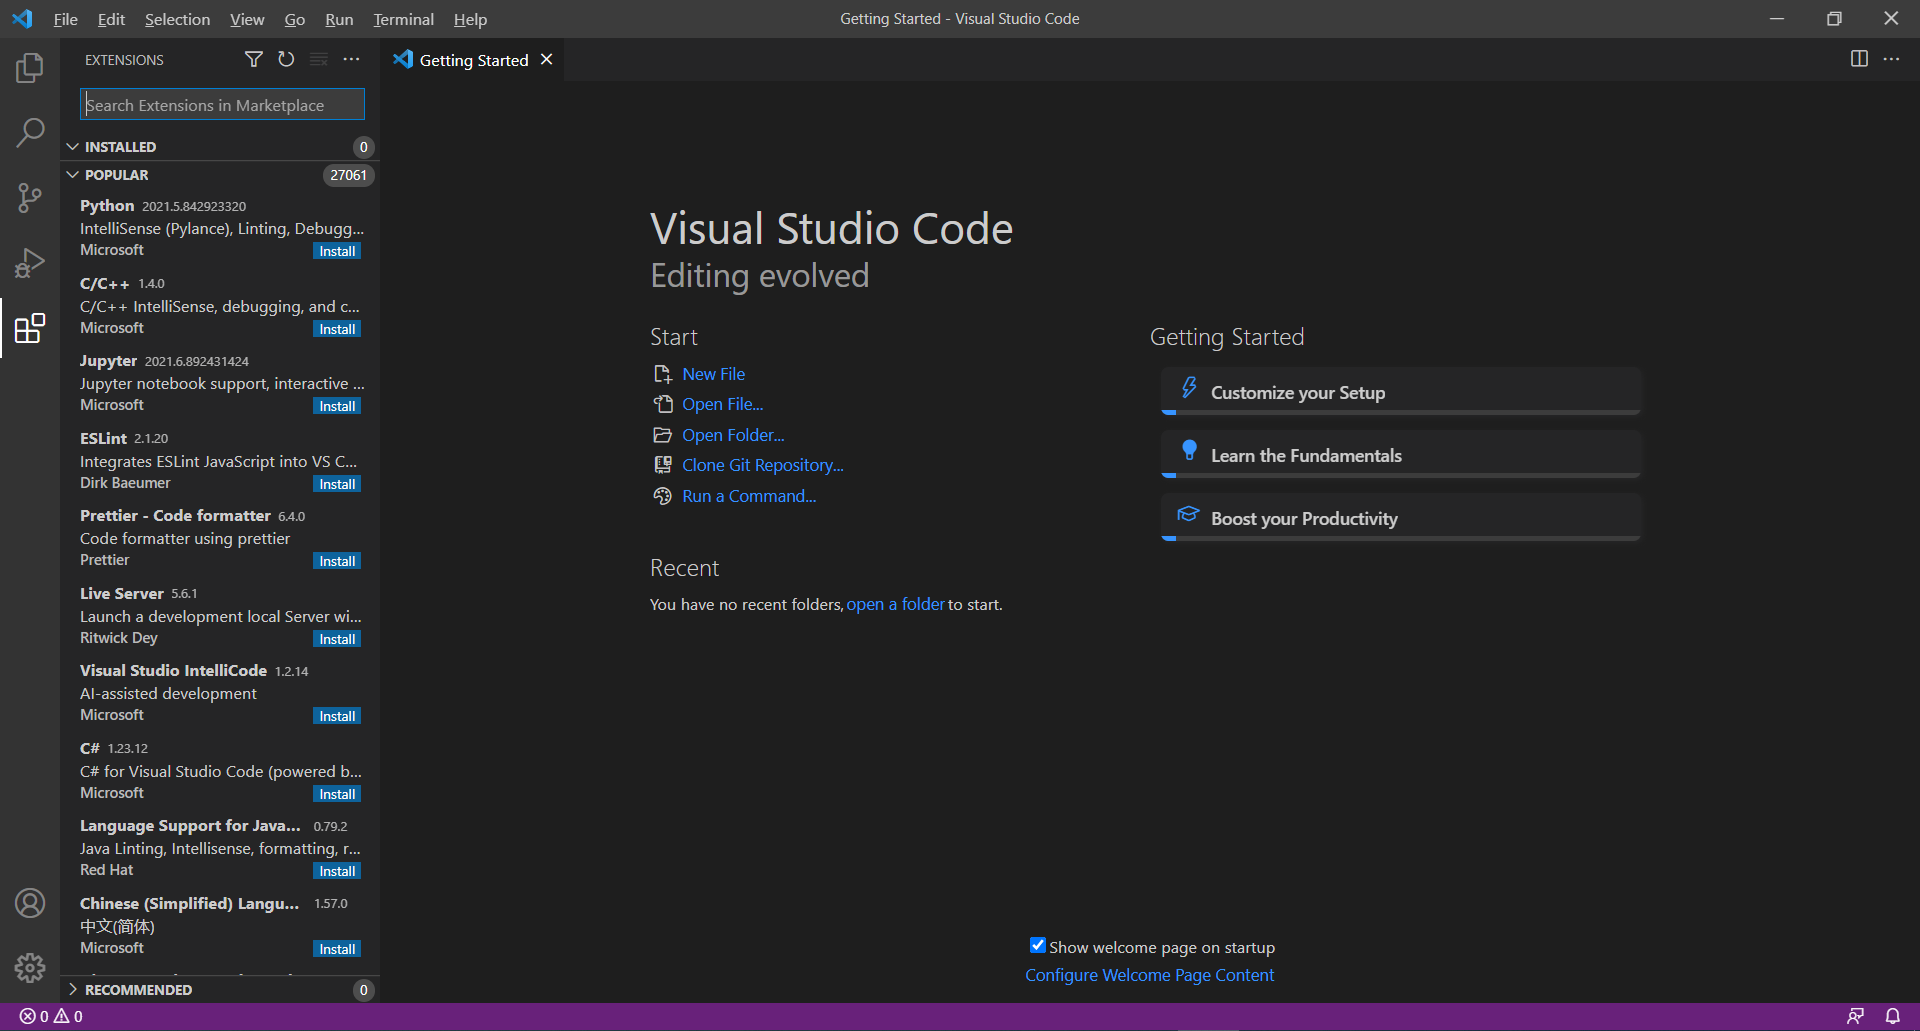
Task: Open the Selection menu
Action: pos(177,19)
